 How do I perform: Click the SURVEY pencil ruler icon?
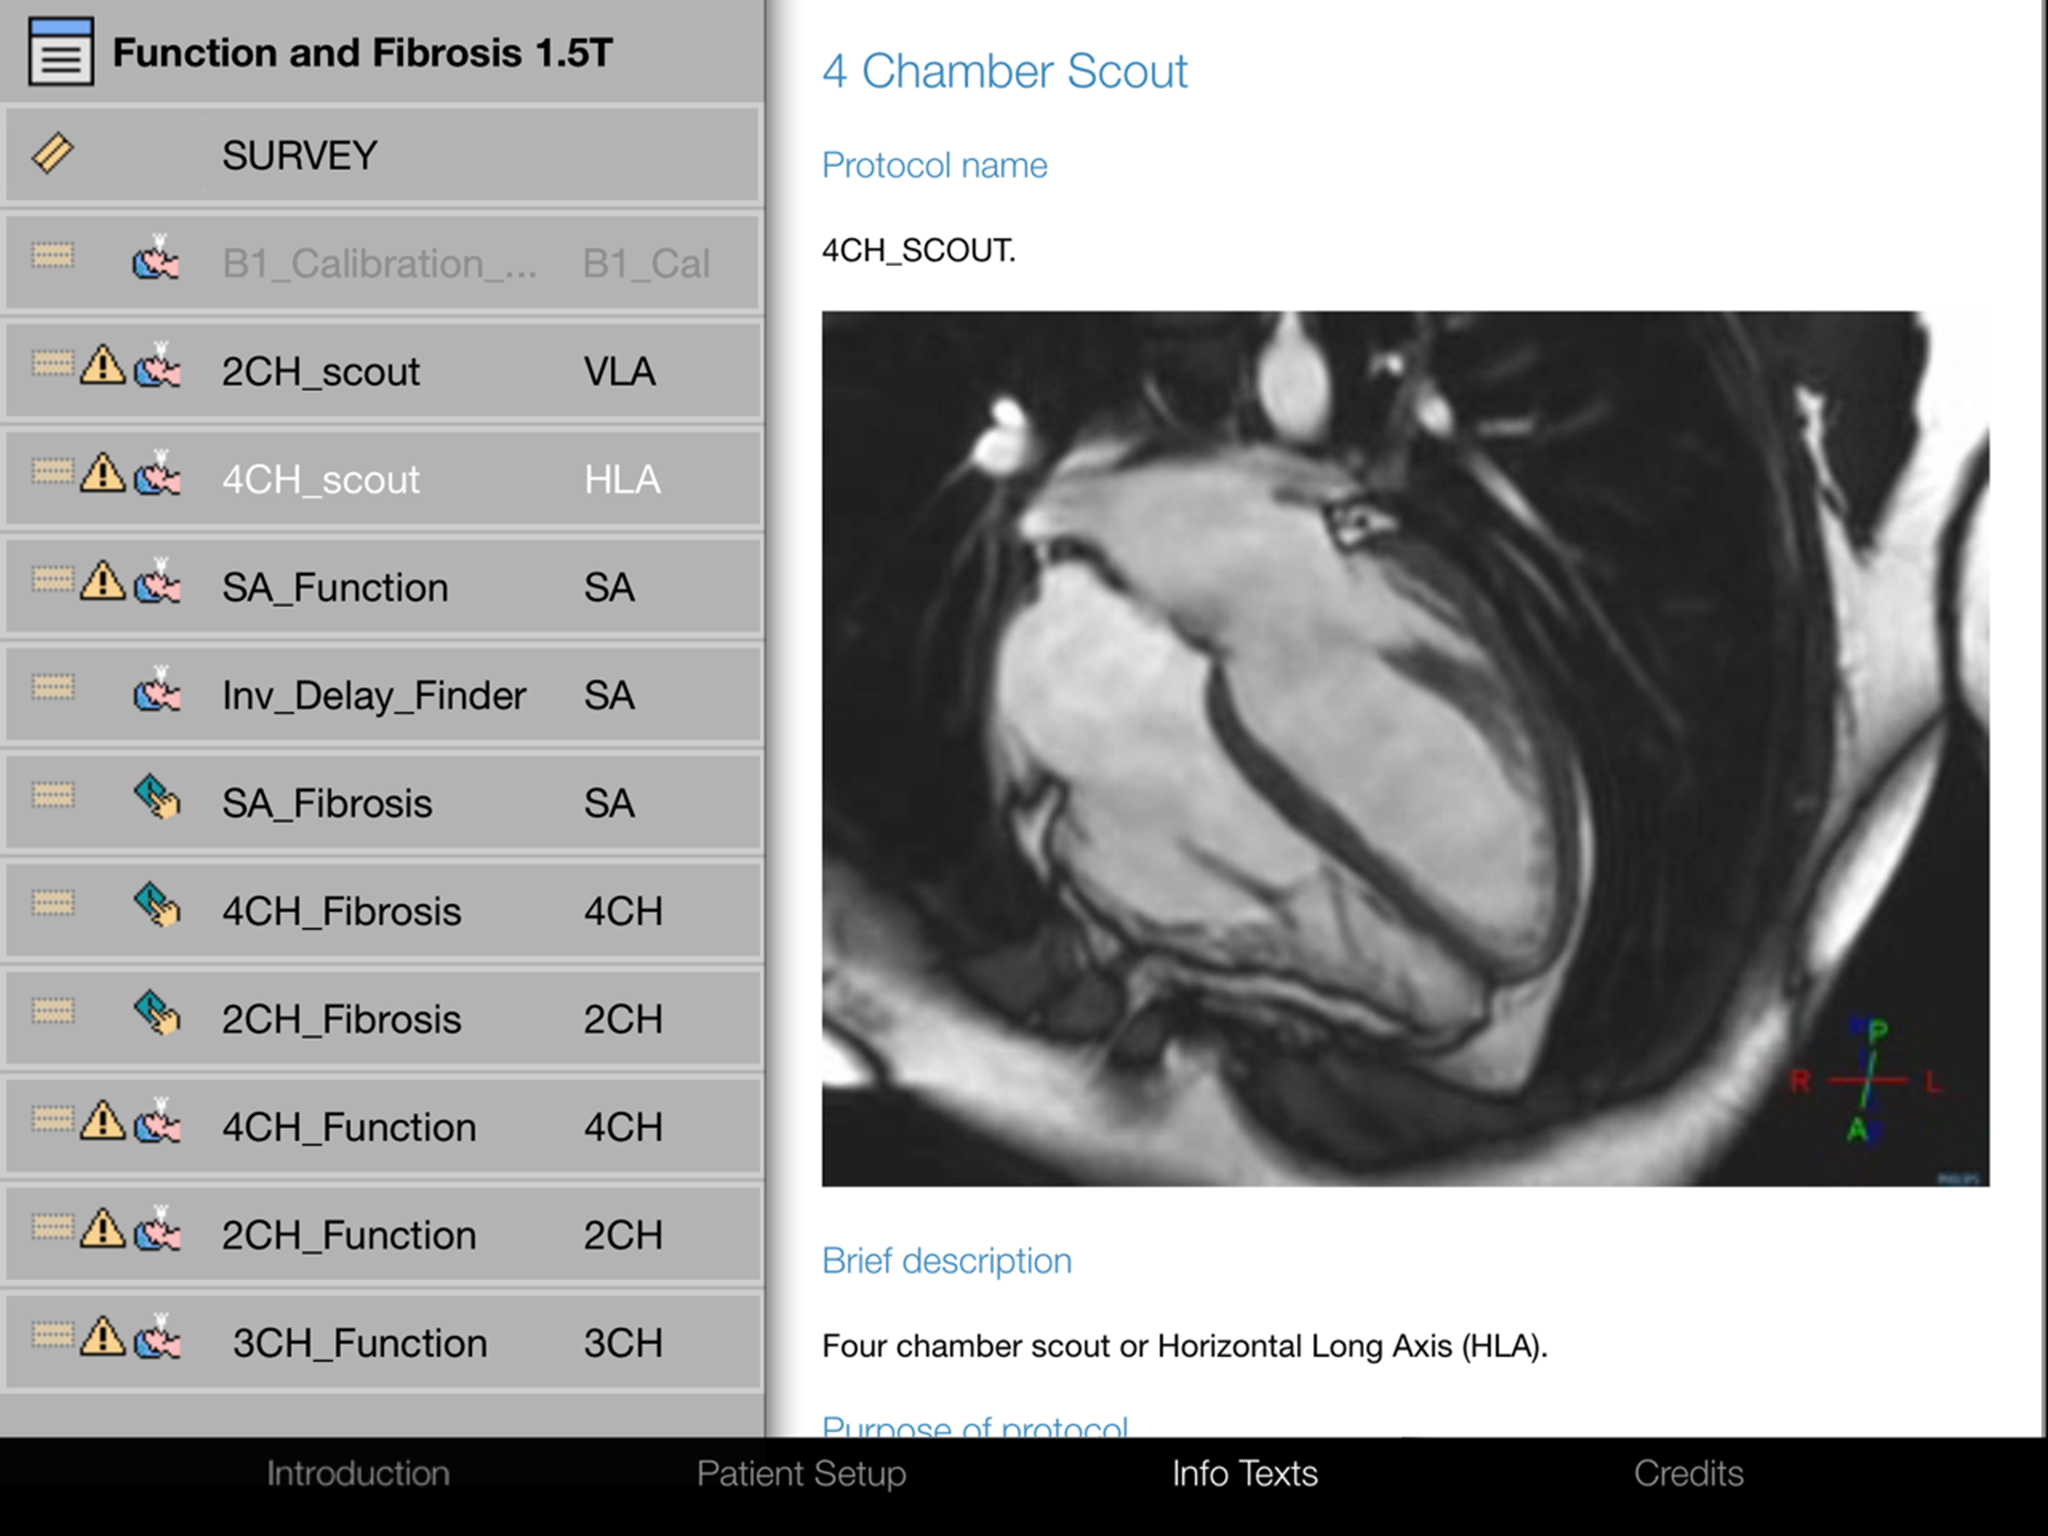52,154
